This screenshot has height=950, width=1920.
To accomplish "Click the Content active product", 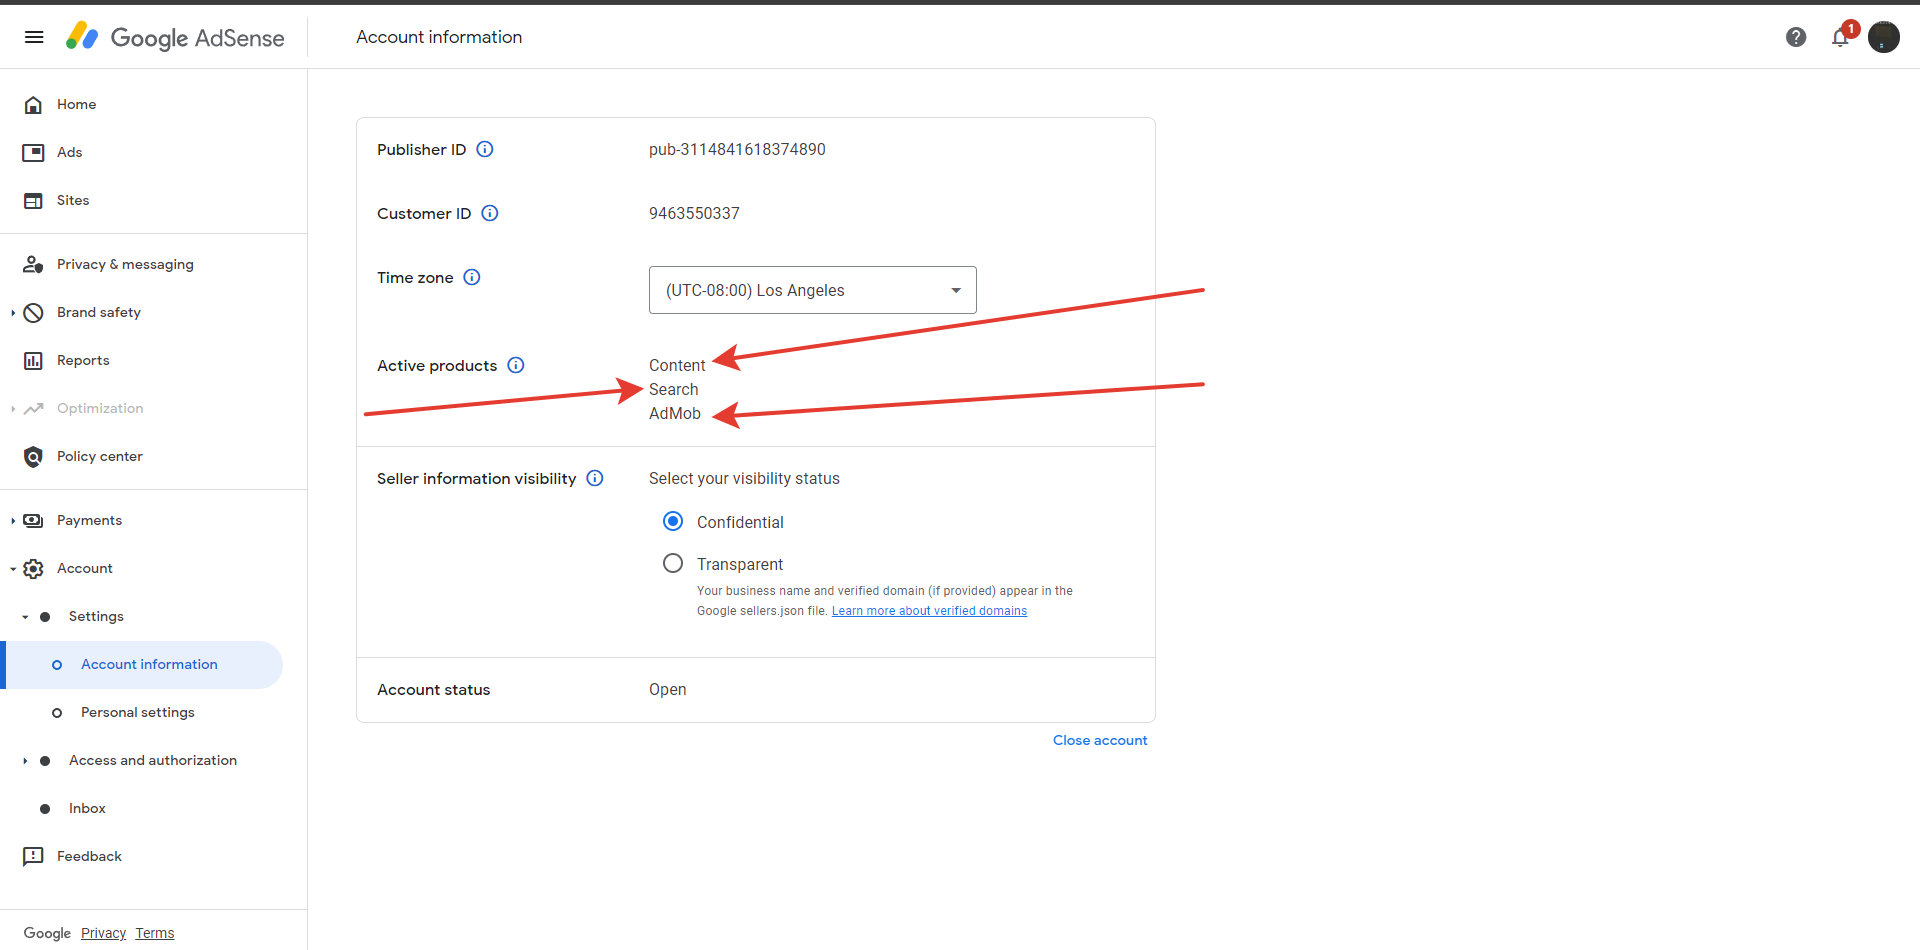I will click(x=677, y=365).
